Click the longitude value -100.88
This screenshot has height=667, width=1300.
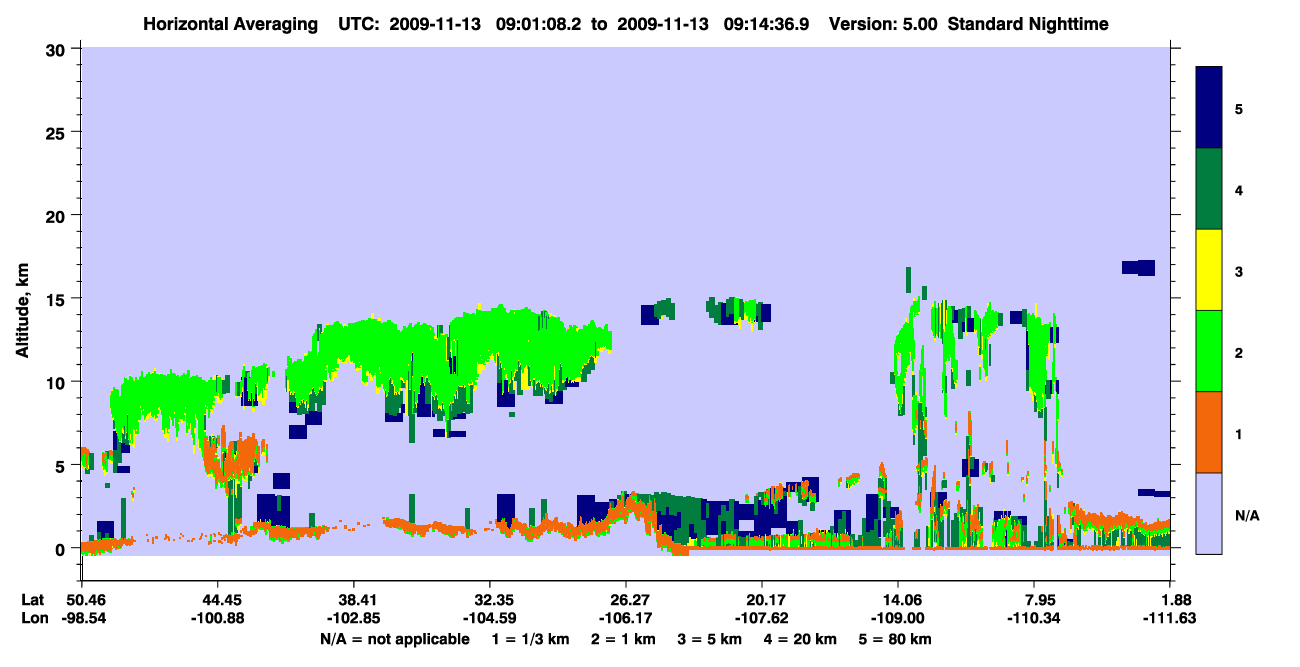pos(217,619)
